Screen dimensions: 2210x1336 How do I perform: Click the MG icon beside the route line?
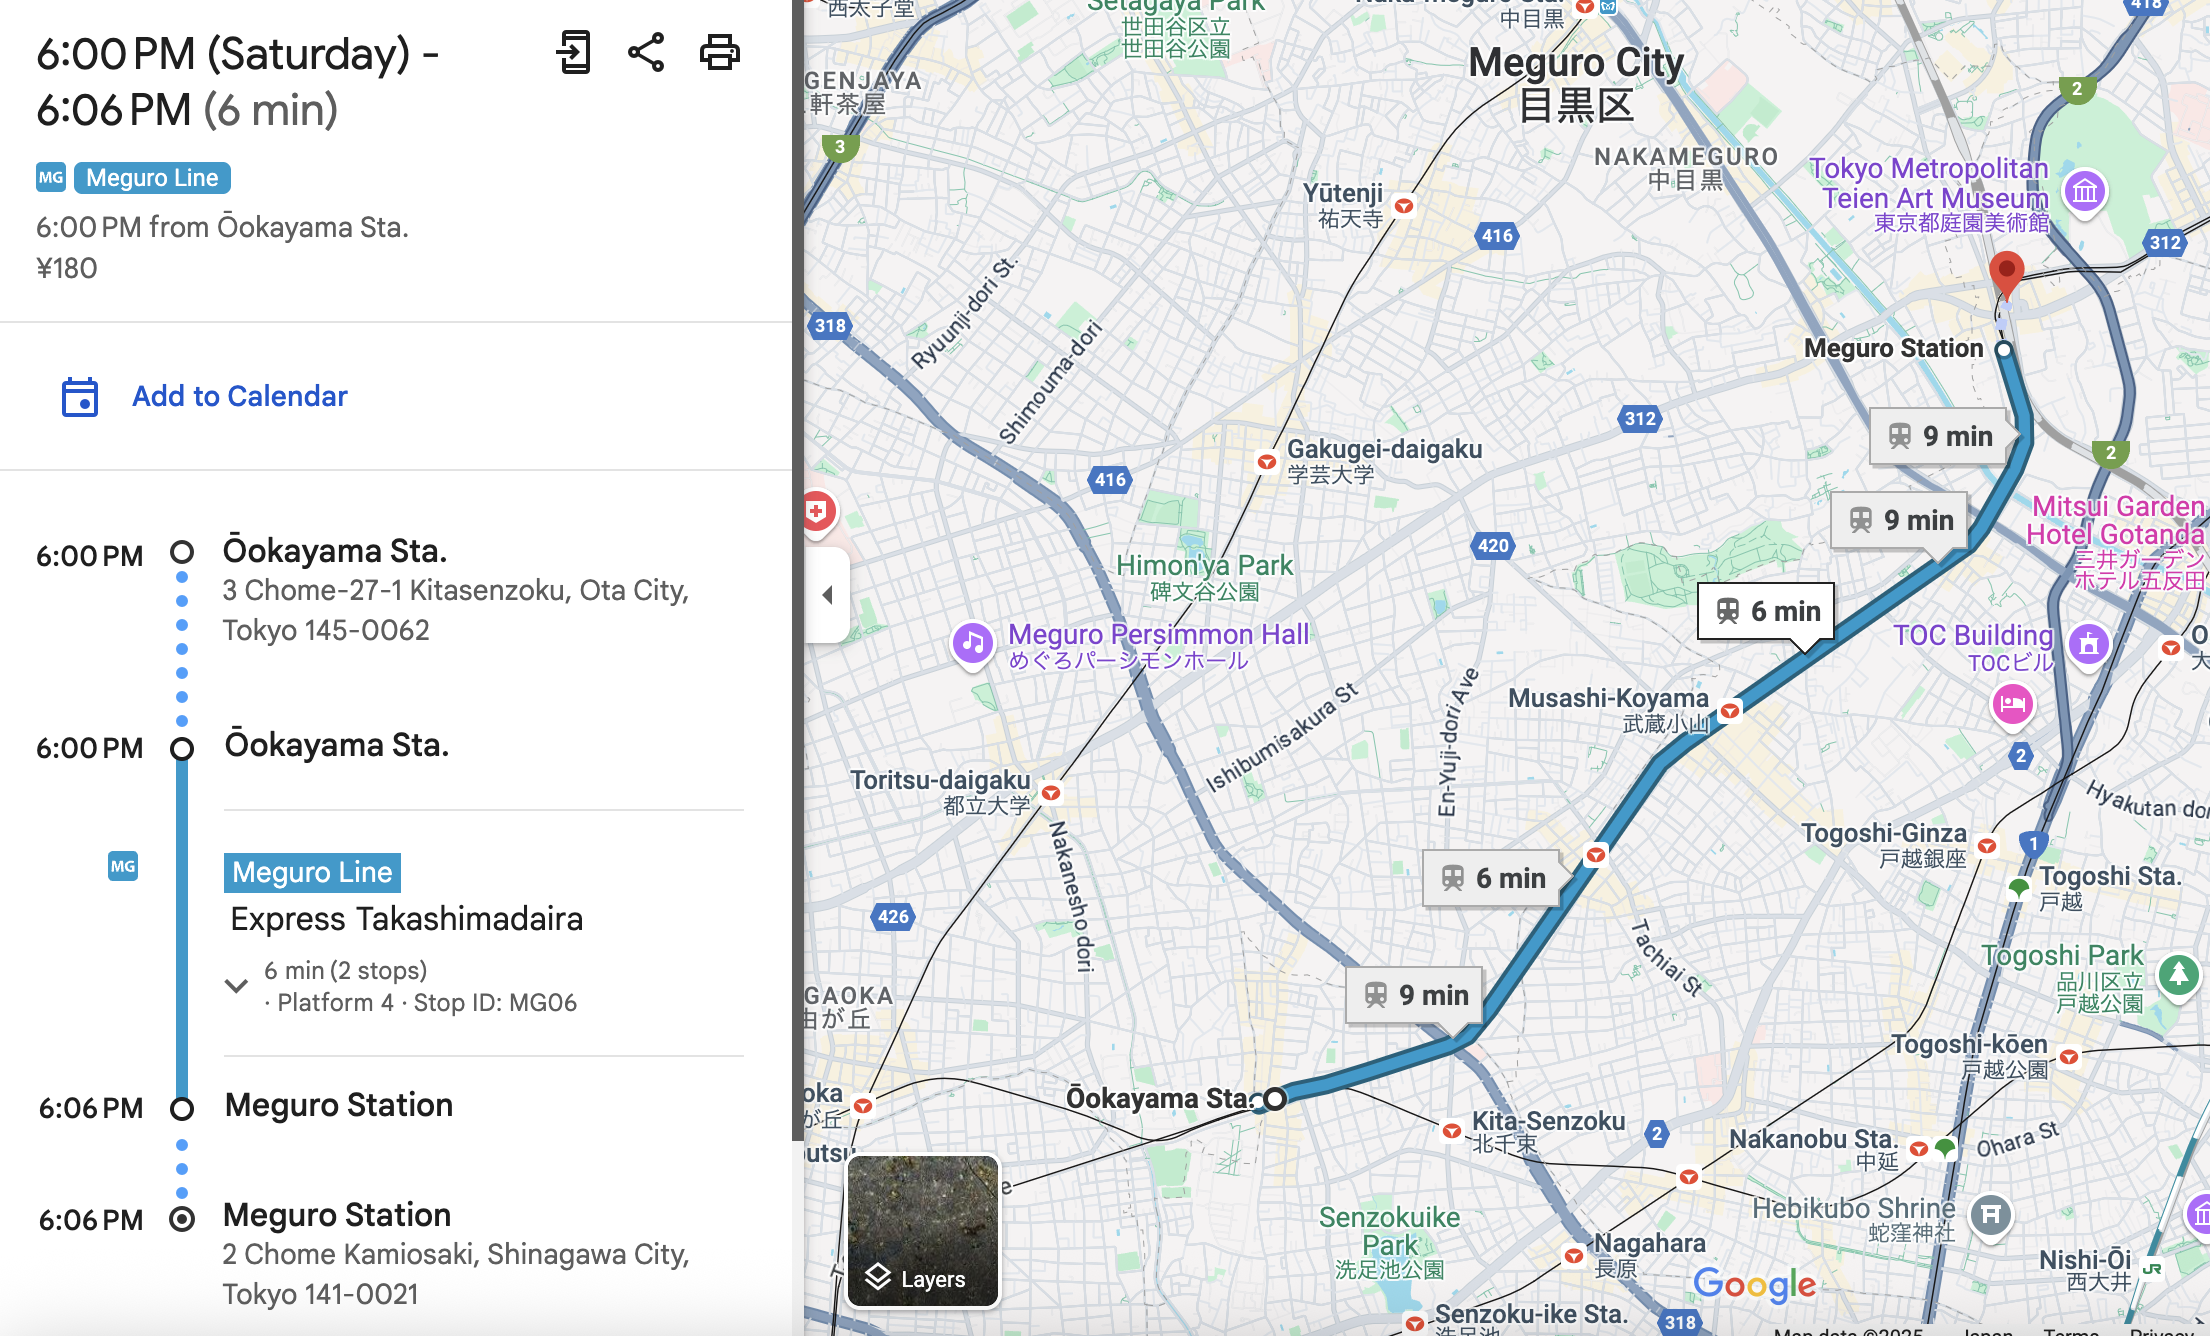click(123, 866)
